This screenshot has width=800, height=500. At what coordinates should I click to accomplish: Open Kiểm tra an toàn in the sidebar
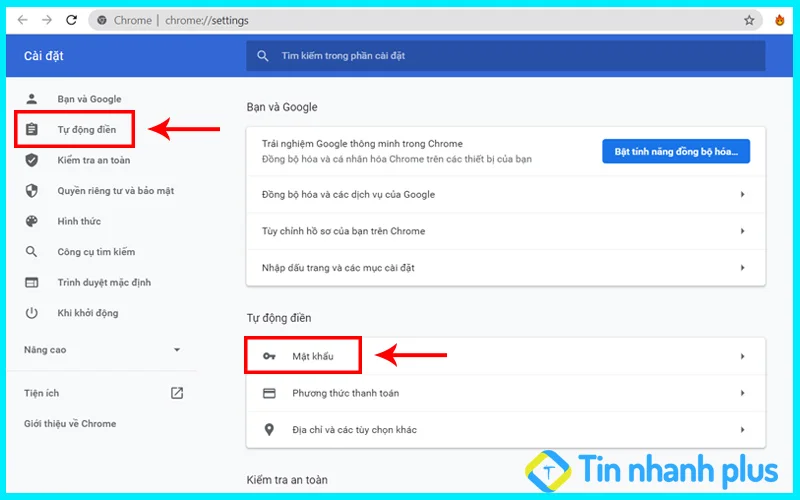point(93,160)
